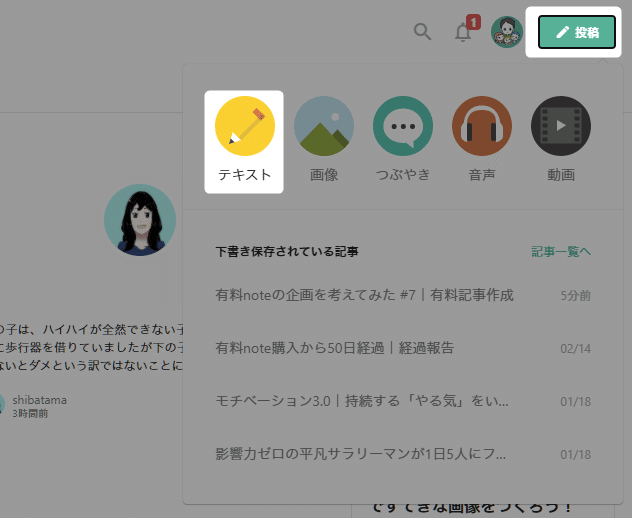
Task: Choose the 音声 audio post type
Action: tap(482, 139)
